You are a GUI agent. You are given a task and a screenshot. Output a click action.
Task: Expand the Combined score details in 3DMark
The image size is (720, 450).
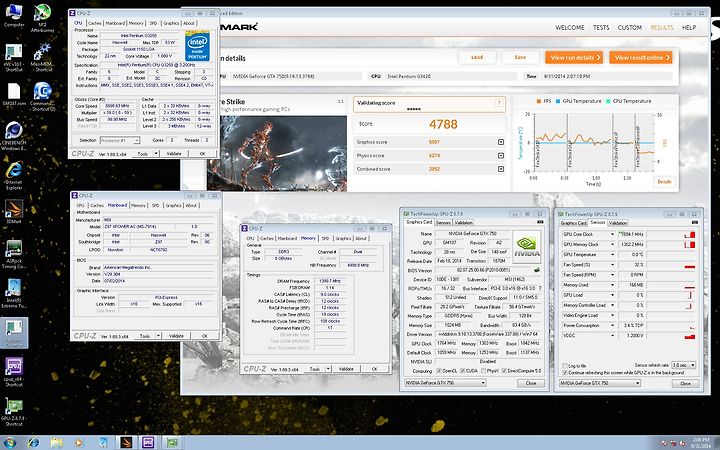coord(501,169)
